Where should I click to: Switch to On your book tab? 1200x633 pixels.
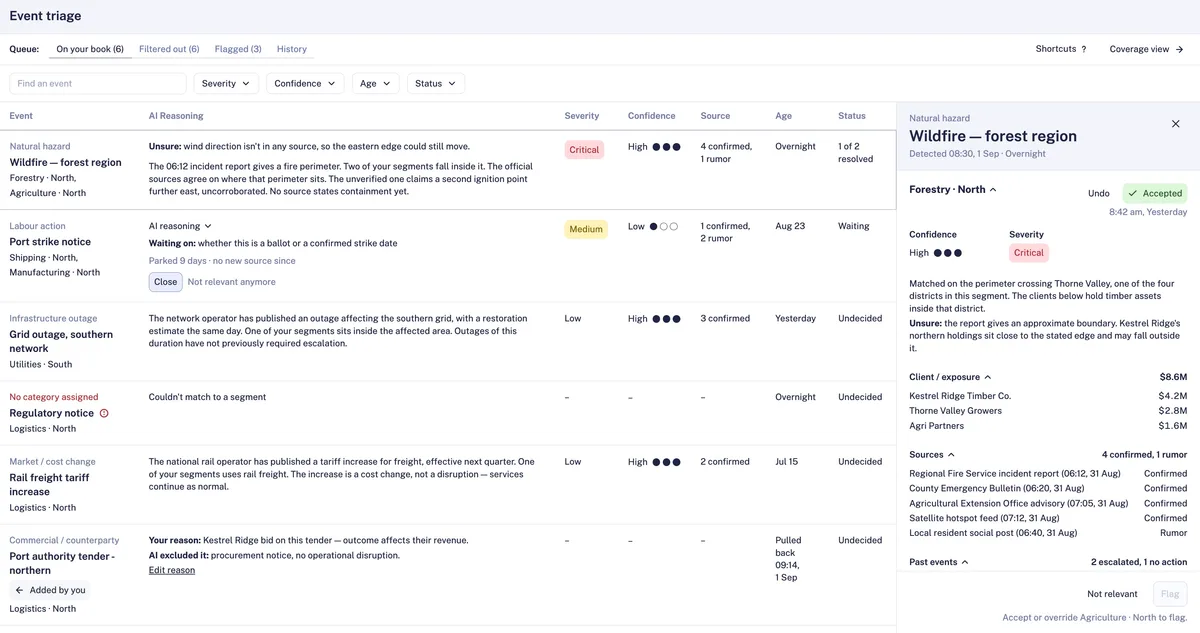90,49
